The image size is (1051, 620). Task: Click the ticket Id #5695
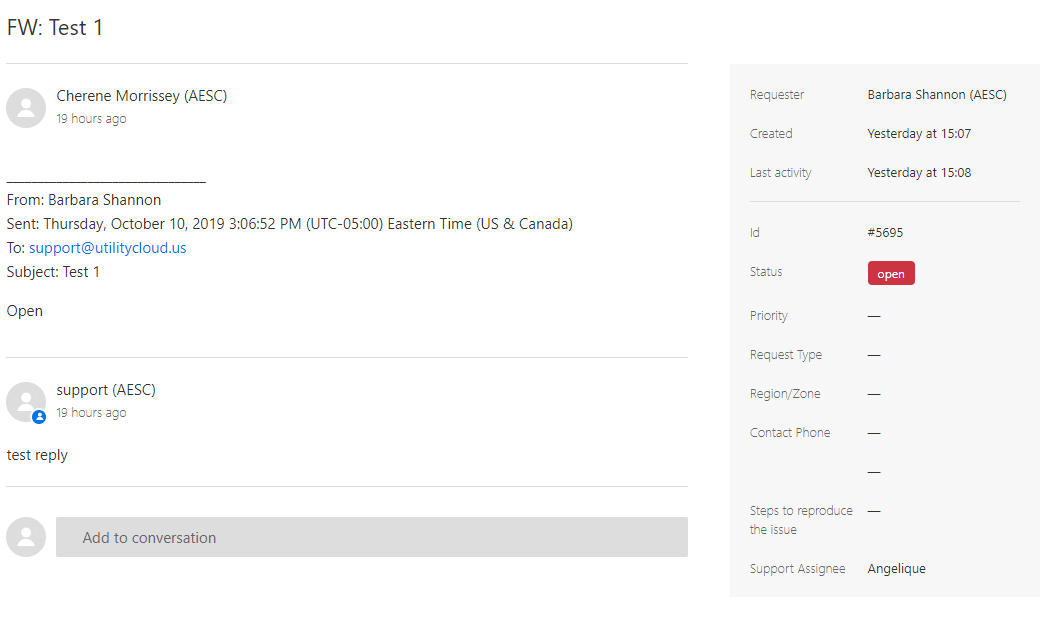click(x=885, y=233)
